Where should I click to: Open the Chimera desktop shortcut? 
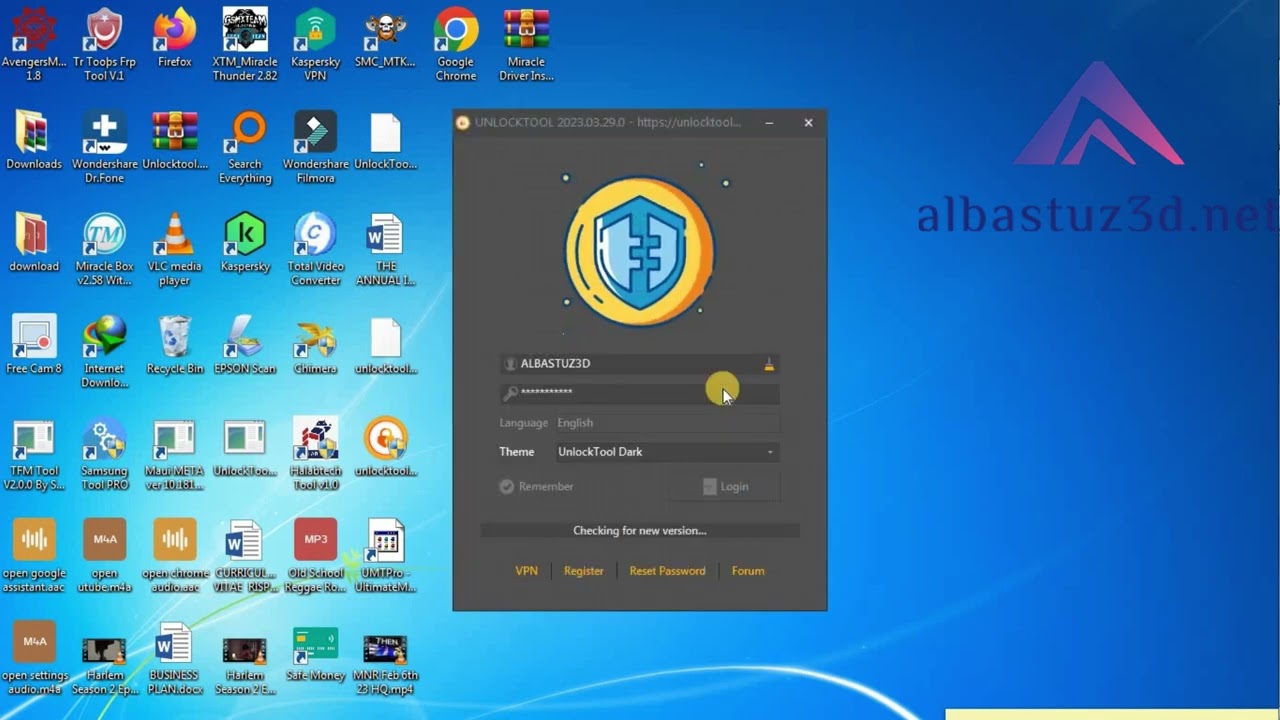click(x=315, y=346)
